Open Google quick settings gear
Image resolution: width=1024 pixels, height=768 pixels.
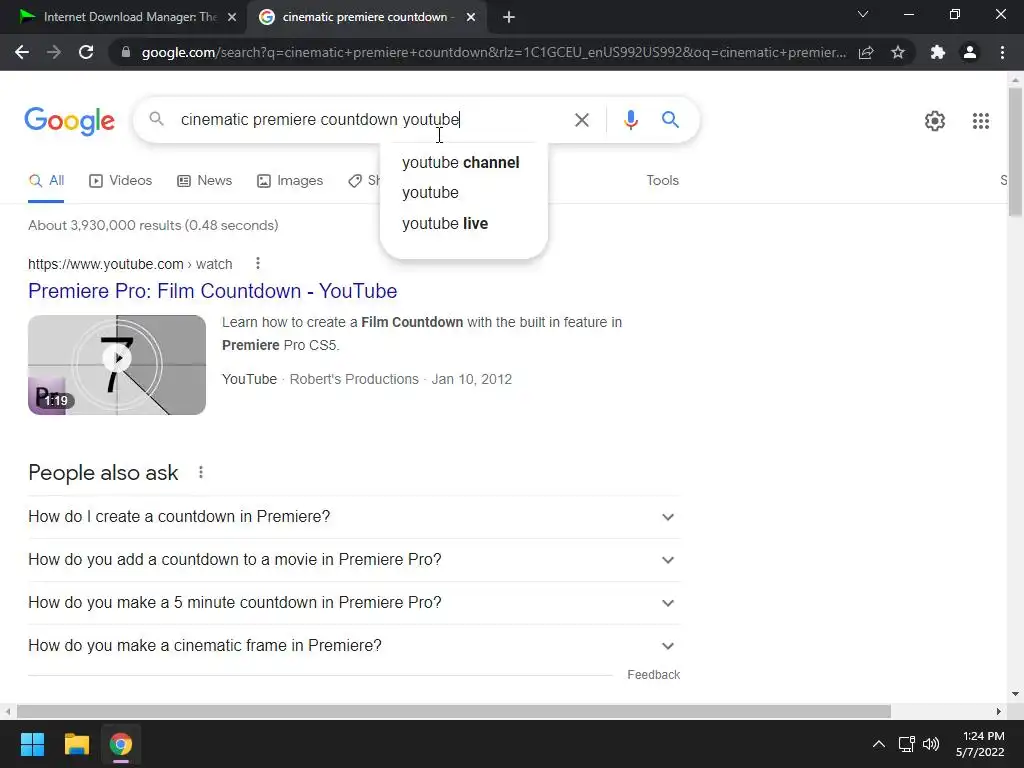pyautogui.click(x=935, y=121)
